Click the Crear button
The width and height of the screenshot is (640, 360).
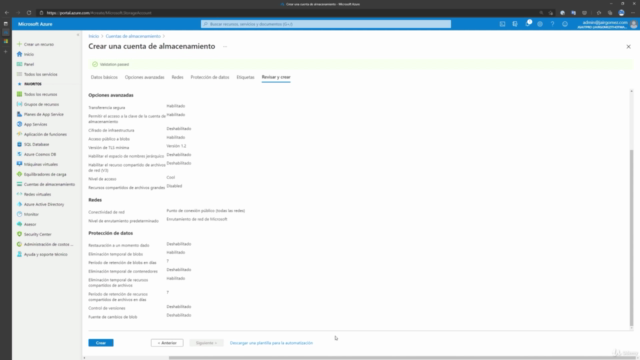click(101, 343)
